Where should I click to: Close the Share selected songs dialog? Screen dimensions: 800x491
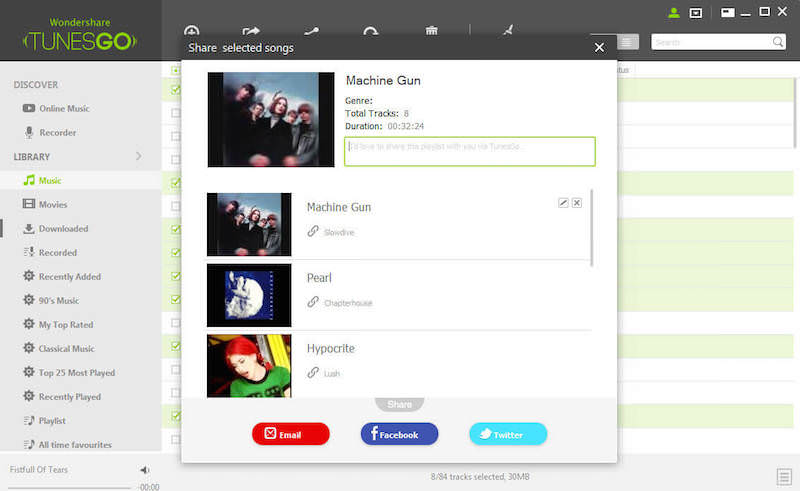pos(599,47)
